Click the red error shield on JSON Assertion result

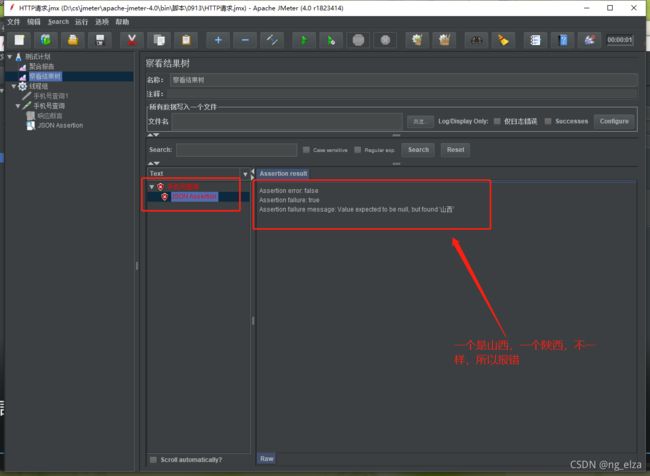[x=165, y=197]
